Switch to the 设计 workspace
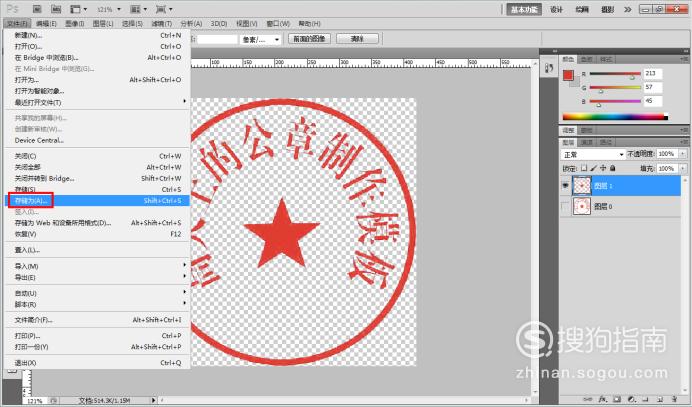 557,9
